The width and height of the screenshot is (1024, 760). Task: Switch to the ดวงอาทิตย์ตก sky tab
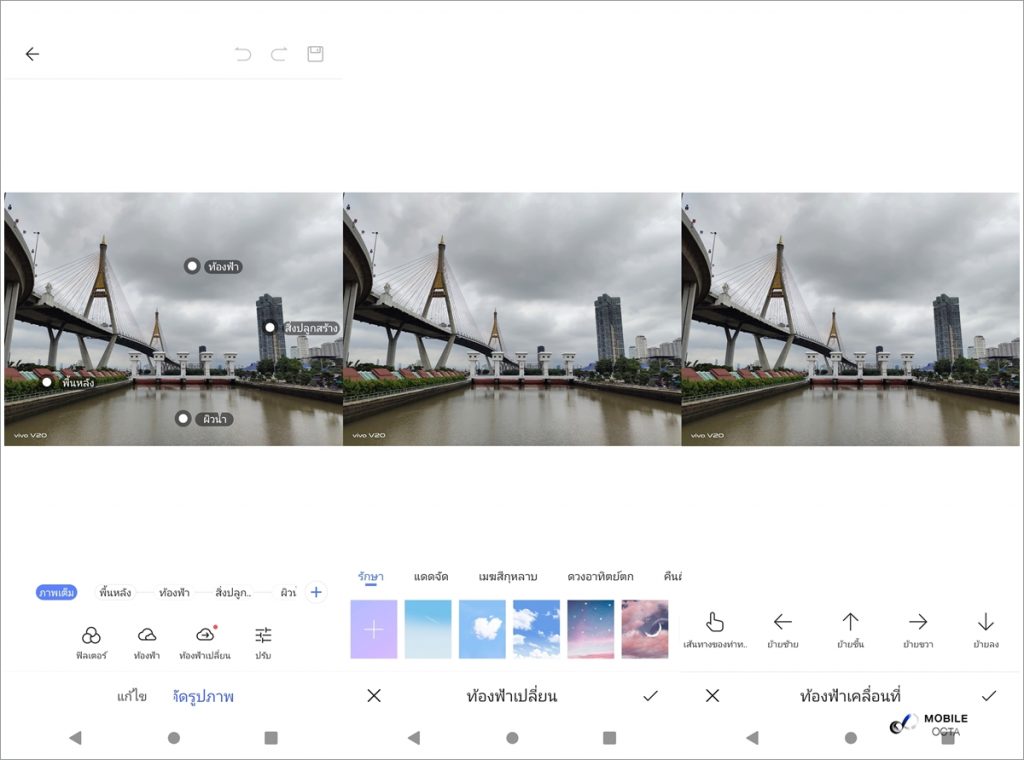(x=600, y=577)
